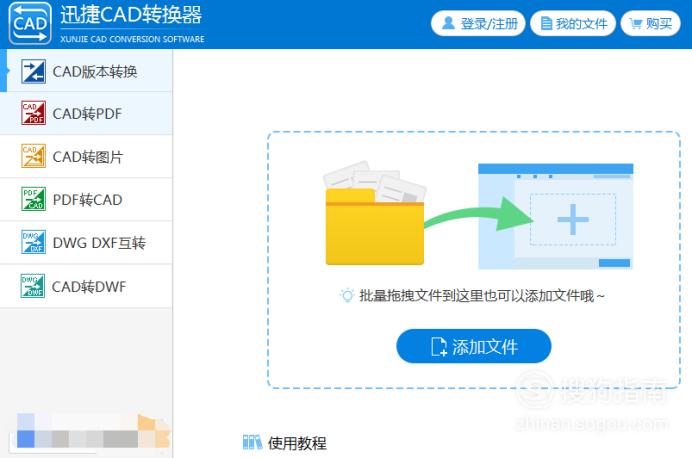Open 我的文件 my files
Image resolution: width=692 pixels, height=458 pixels.
(x=573, y=23)
